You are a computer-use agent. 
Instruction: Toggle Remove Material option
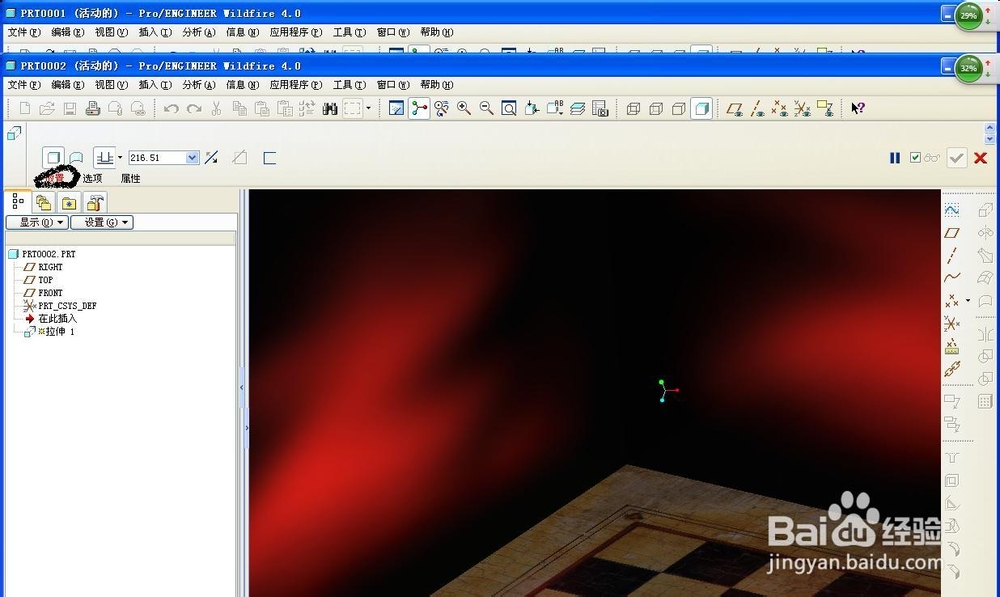[x=239, y=158]
